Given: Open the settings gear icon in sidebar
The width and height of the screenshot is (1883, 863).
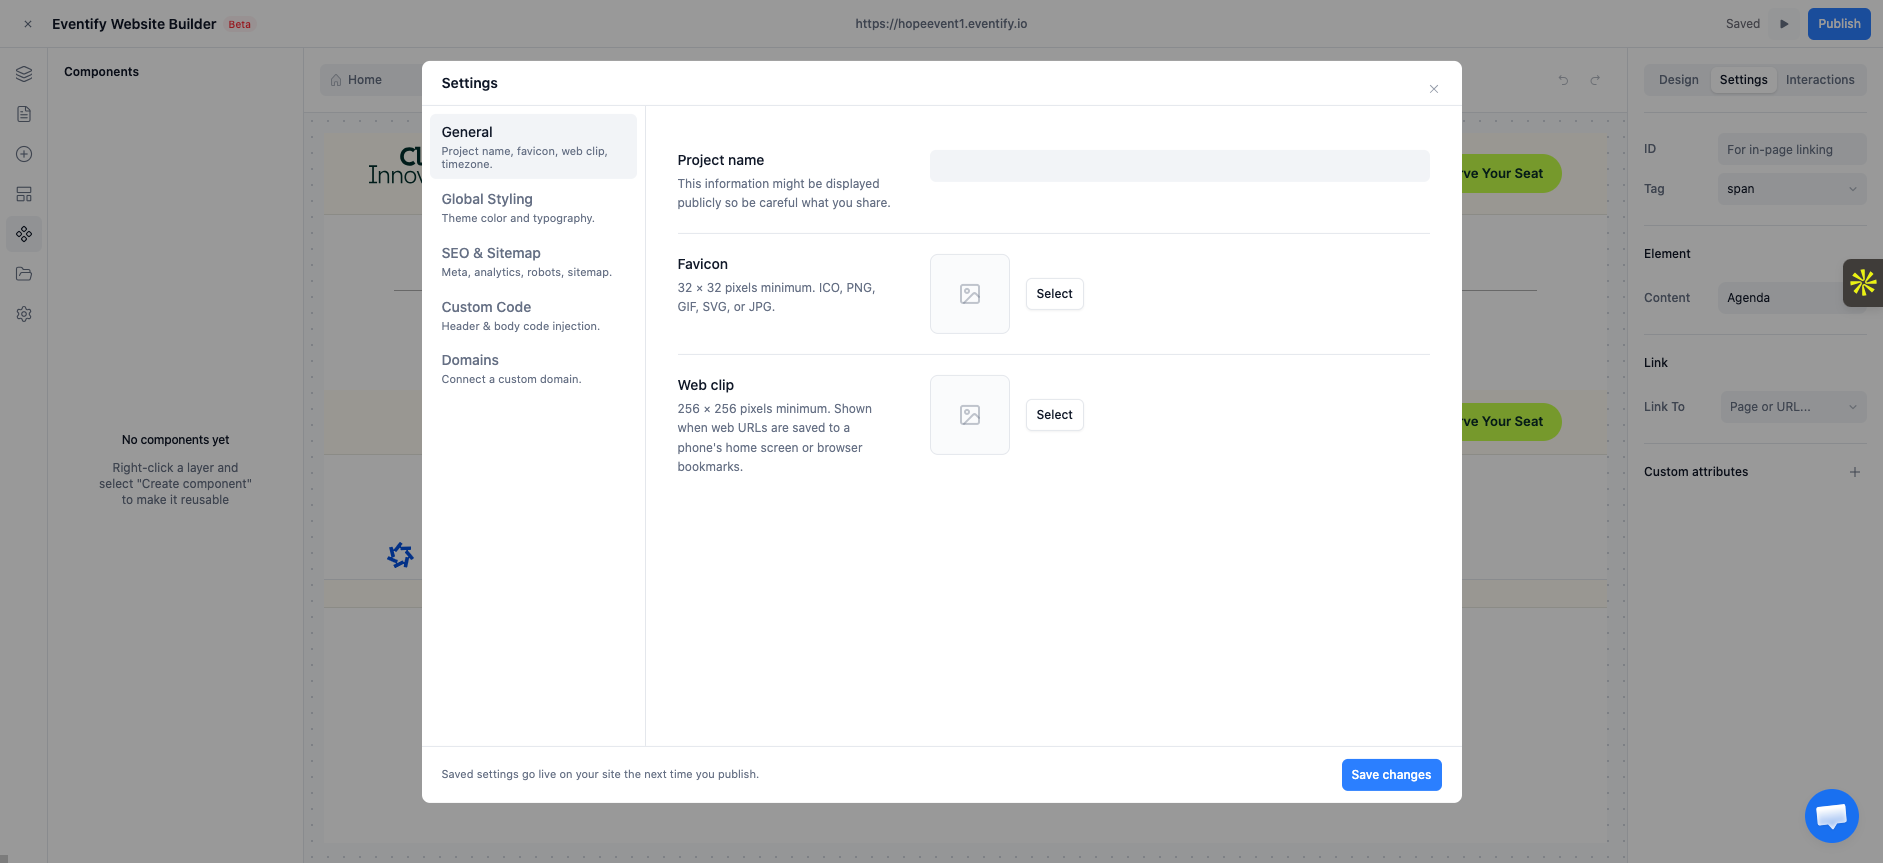Looking at the screenshot, I should (x=24, y=314).
